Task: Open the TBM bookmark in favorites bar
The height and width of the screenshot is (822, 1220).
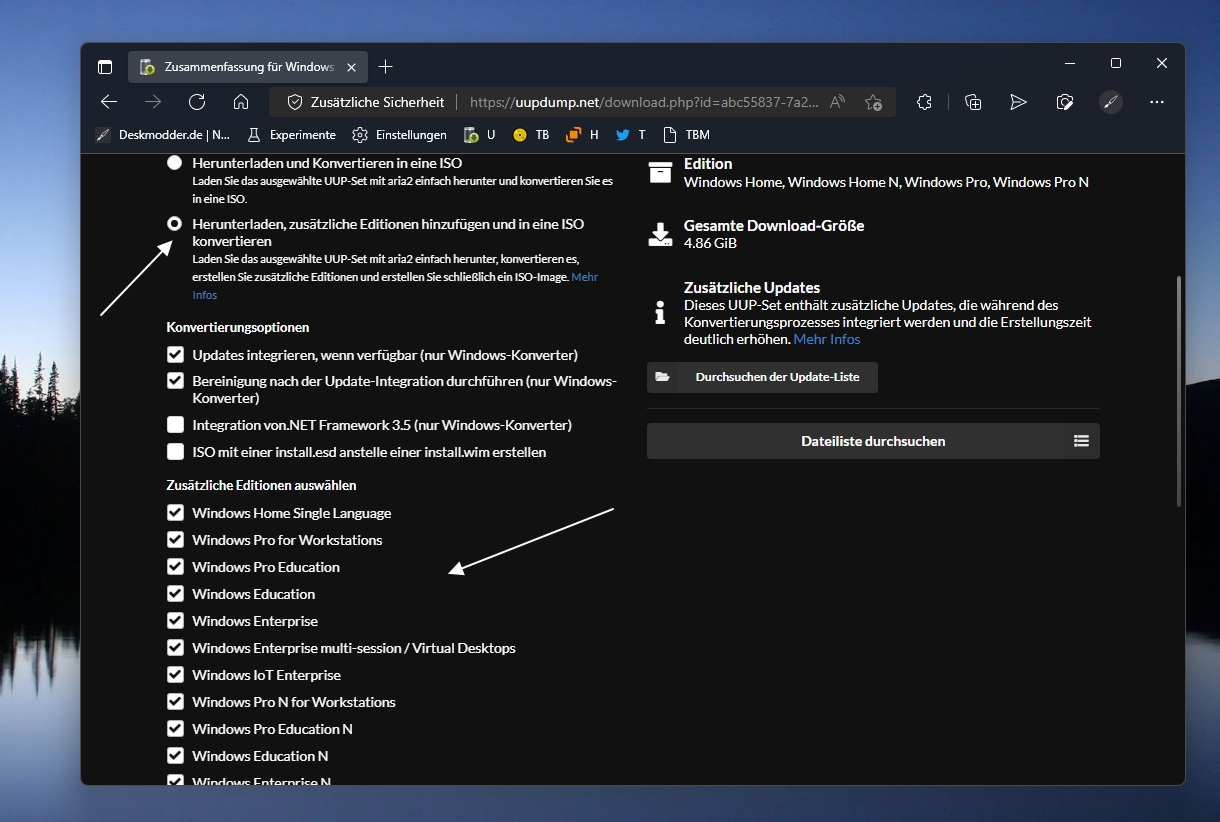Action: [686, 135]
